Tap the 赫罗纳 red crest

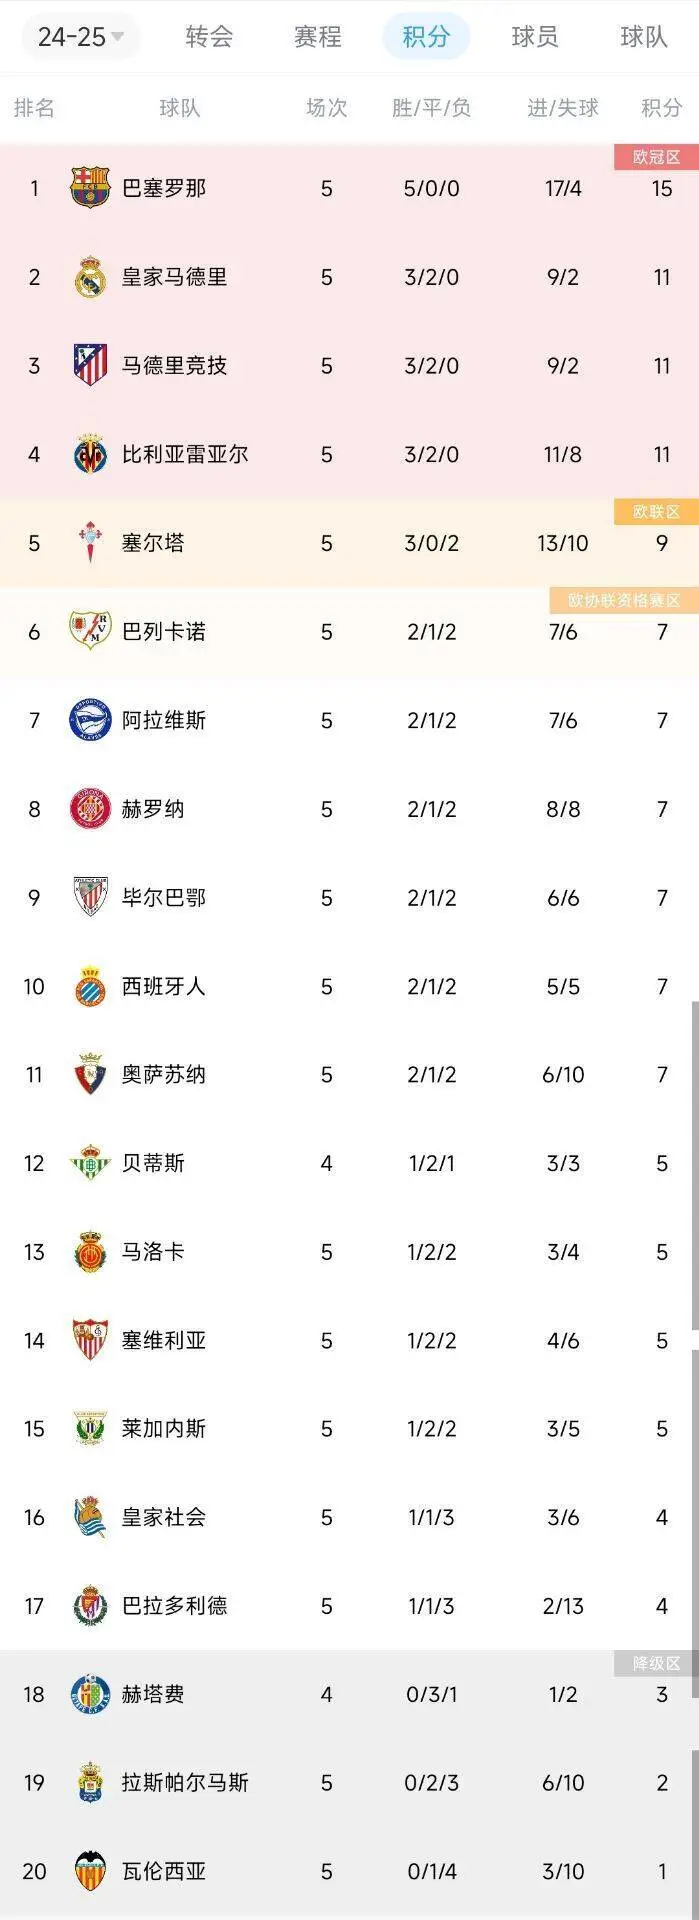(x=90, y=809)
